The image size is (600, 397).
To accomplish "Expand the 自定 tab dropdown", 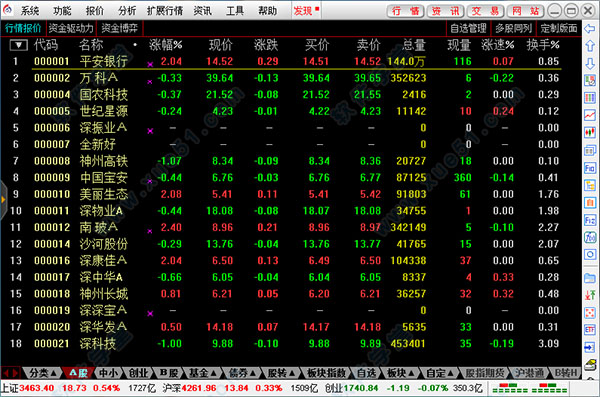I will 451,372.
